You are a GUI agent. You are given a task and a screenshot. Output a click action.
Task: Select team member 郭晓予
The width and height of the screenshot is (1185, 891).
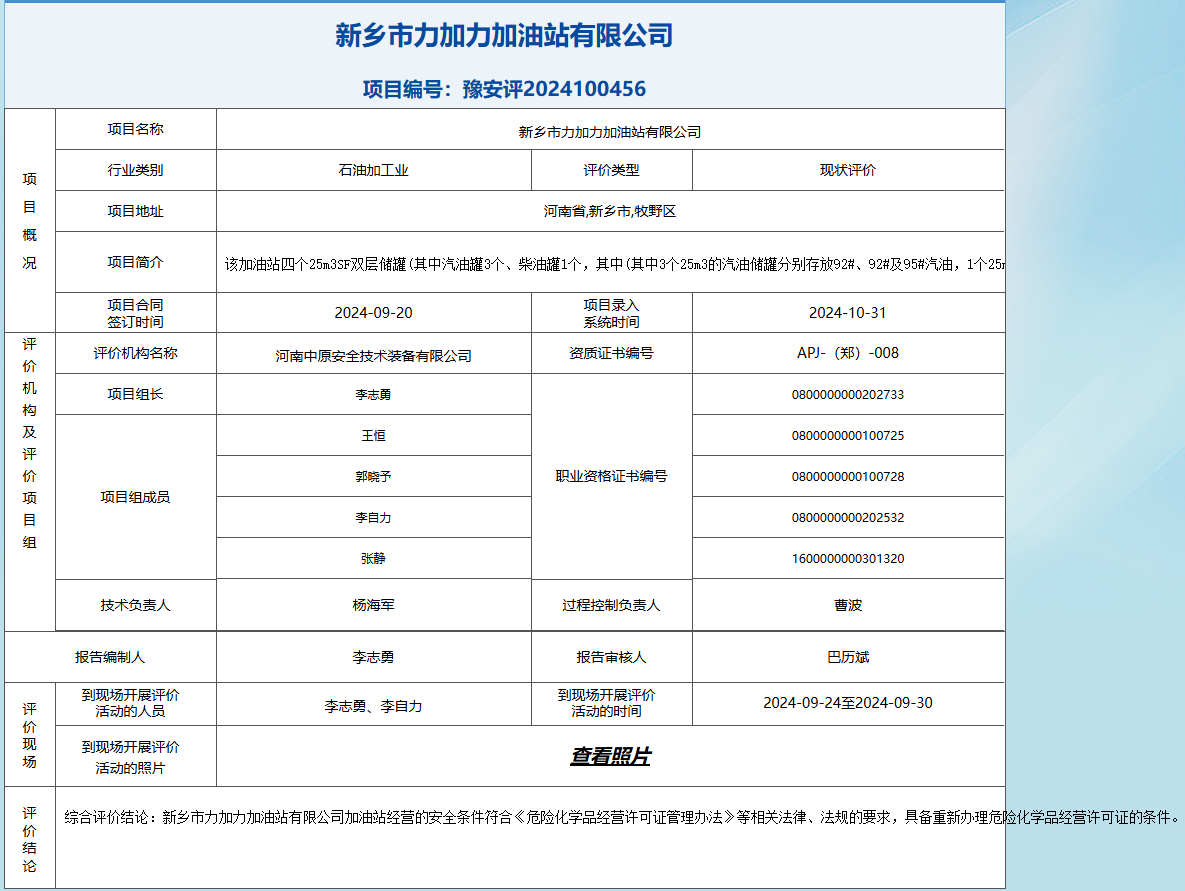373,476
